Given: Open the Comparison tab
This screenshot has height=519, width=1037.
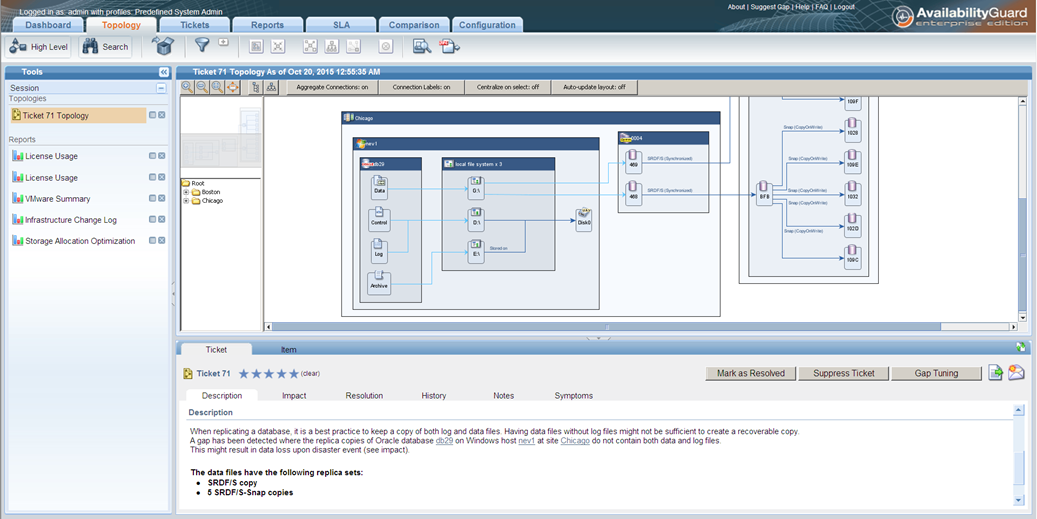Looking at the screenshot, I should [x=414, y=25].
